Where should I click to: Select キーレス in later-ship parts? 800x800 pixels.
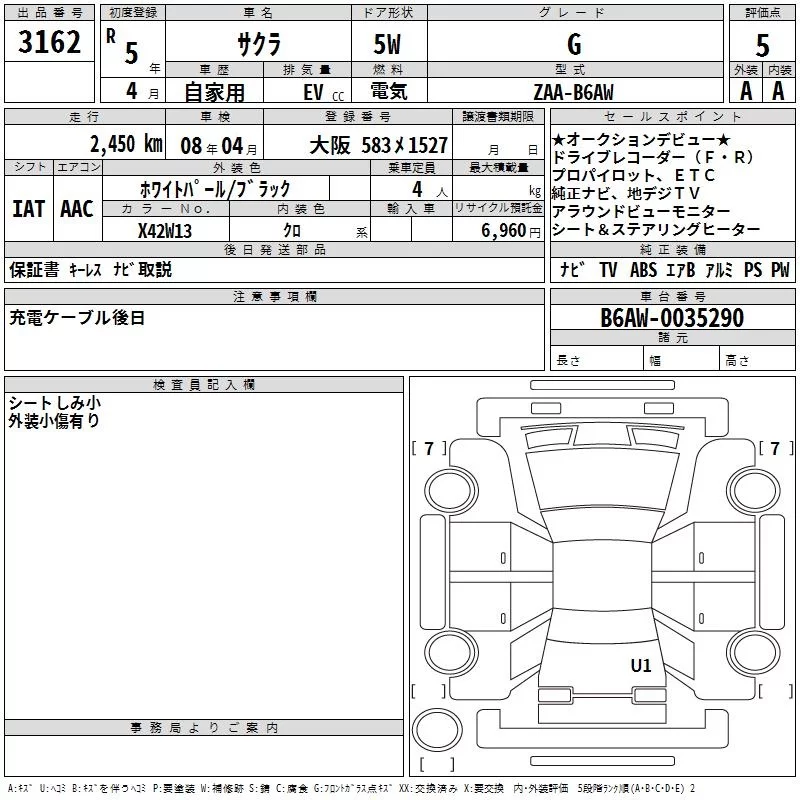[x=85, y=269]
